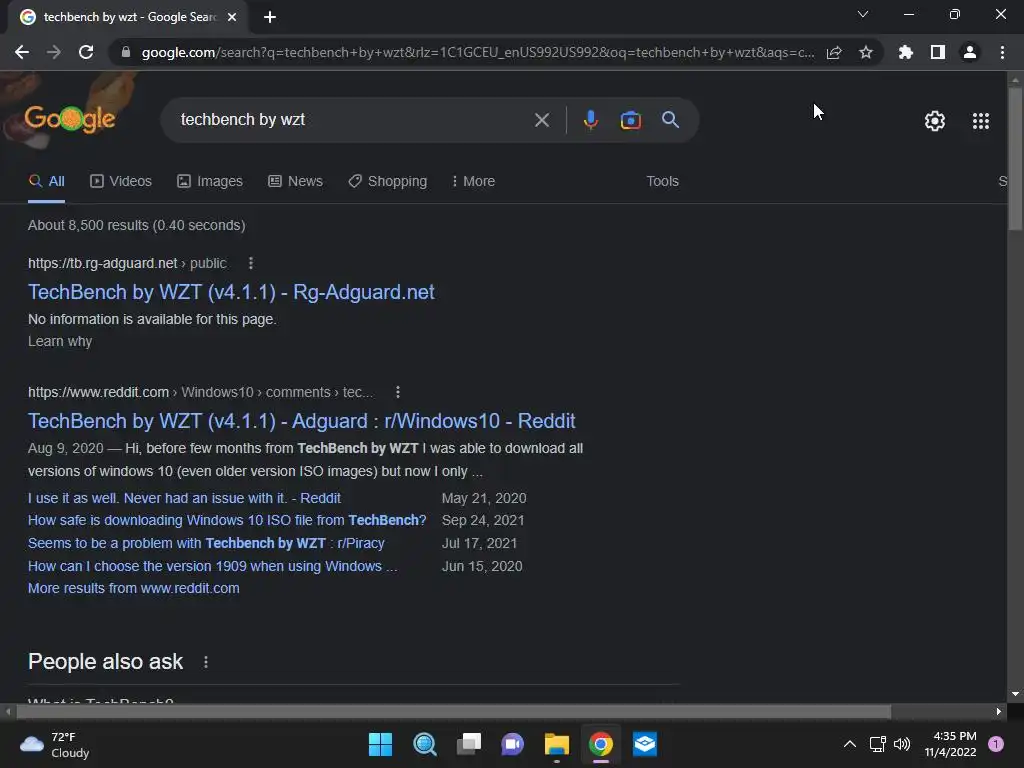Open Chrome profile avatar
The height and width of the screenshot is (768, 1024).
[x=970, y=52]
